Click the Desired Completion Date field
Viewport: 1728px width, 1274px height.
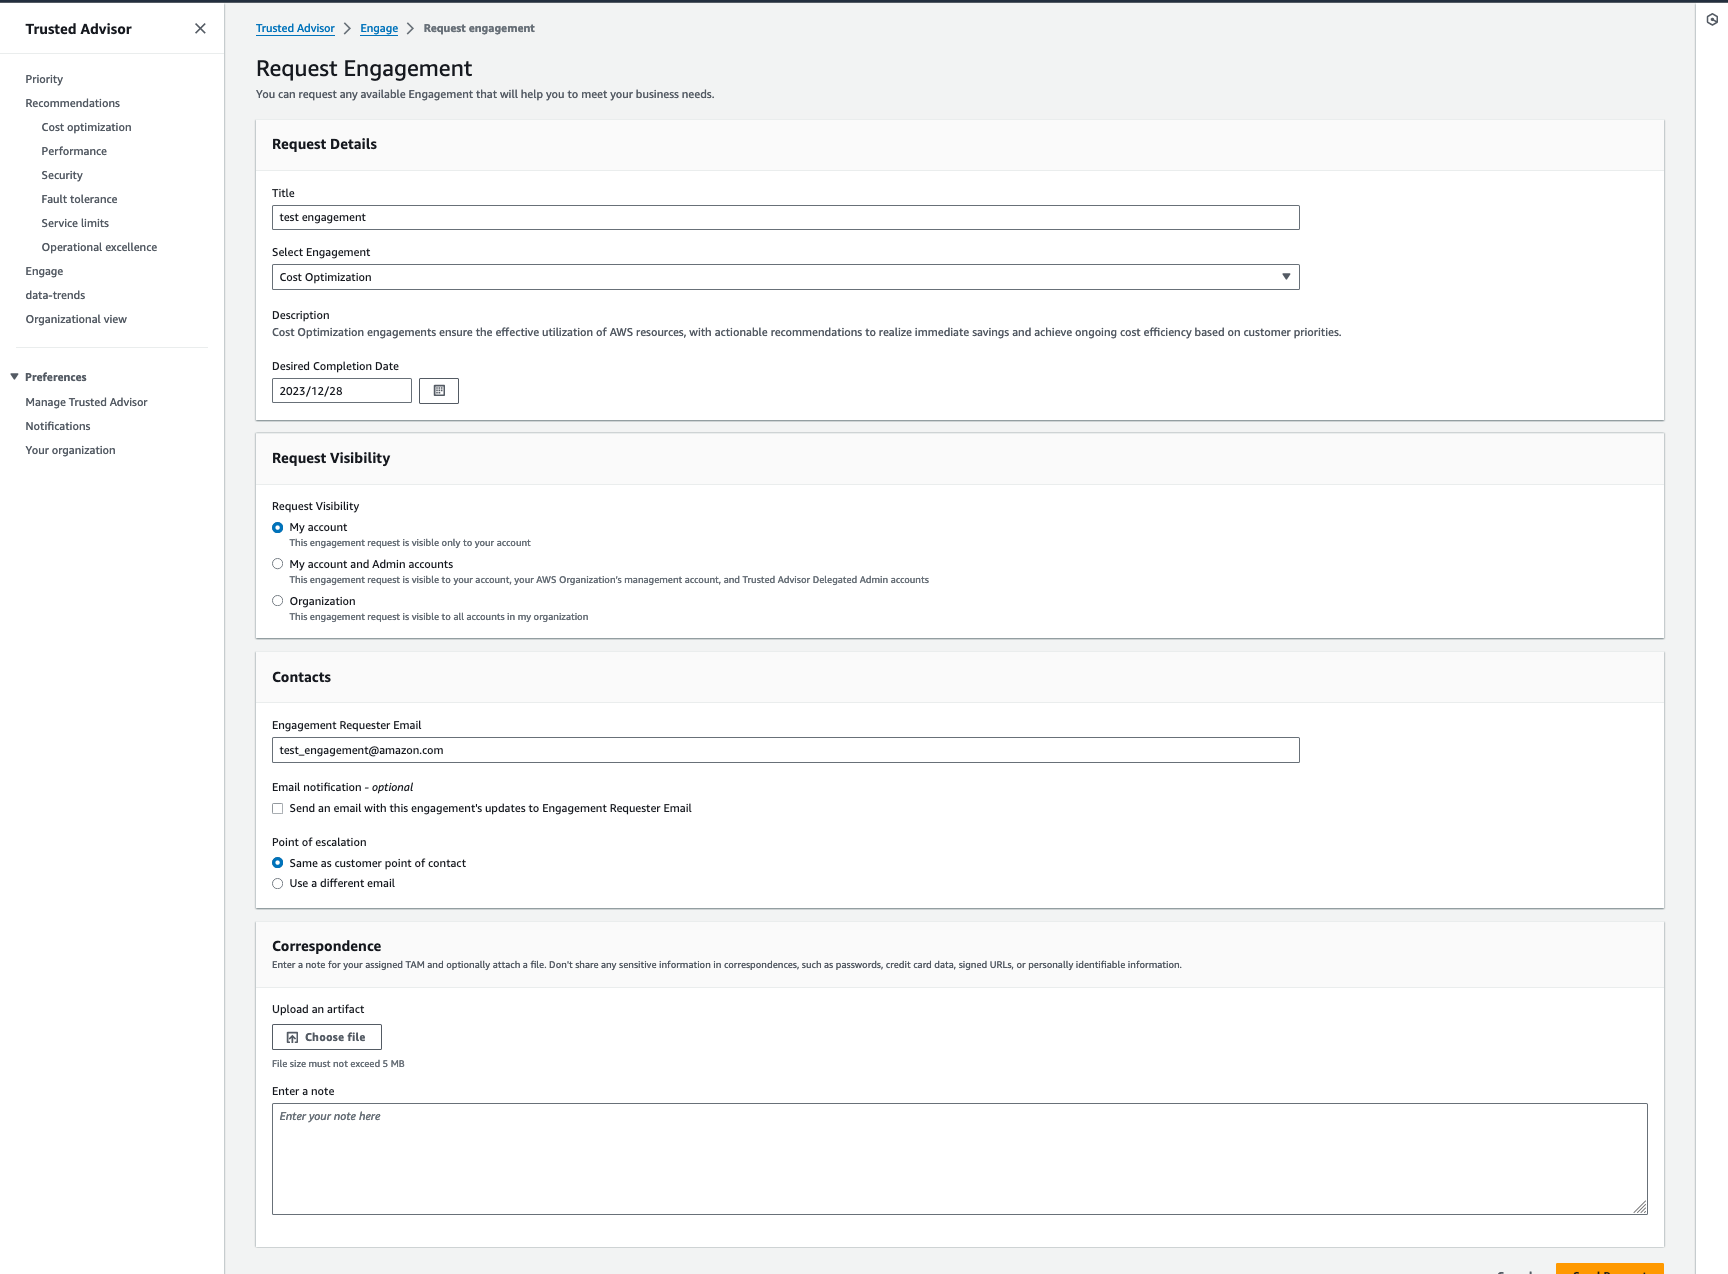[342, 391]
